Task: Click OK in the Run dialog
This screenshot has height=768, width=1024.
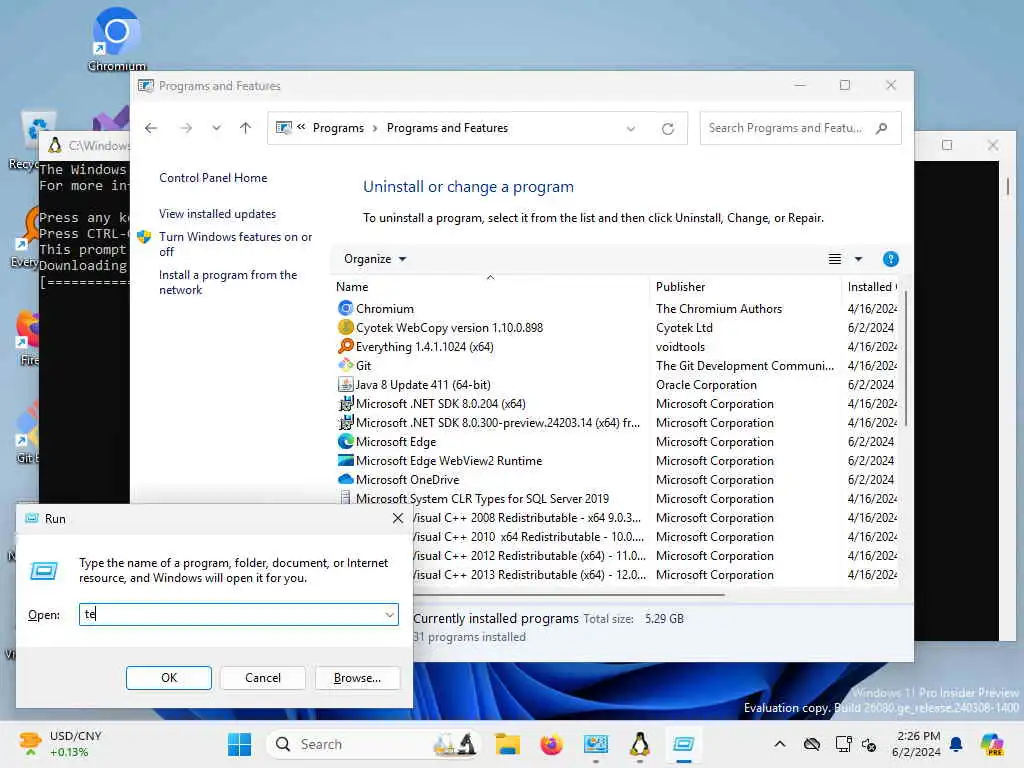Action: click(x=168, y=678)
